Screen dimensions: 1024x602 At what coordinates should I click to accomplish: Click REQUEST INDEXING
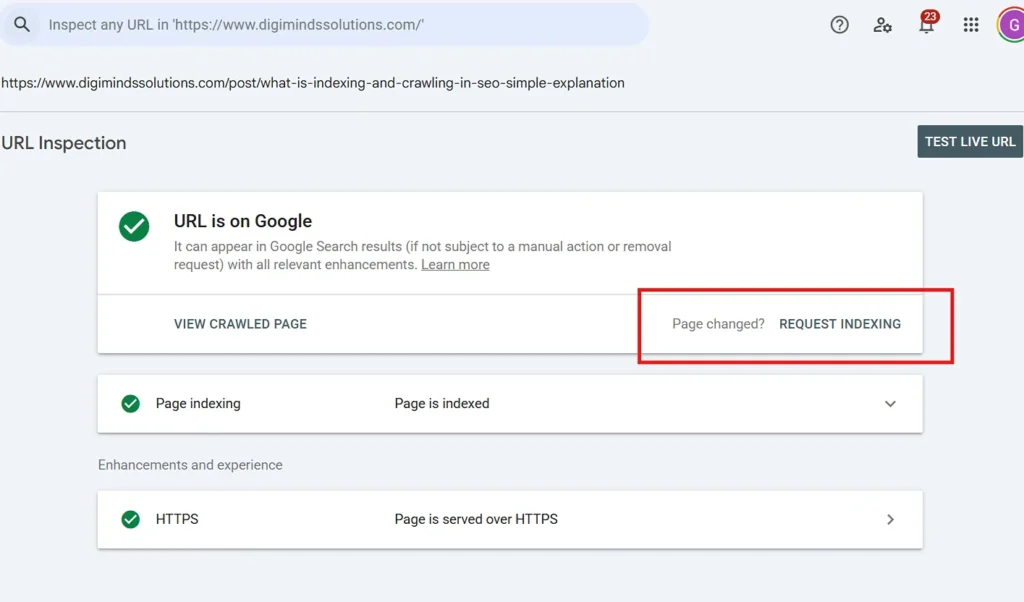coord(840,324)
